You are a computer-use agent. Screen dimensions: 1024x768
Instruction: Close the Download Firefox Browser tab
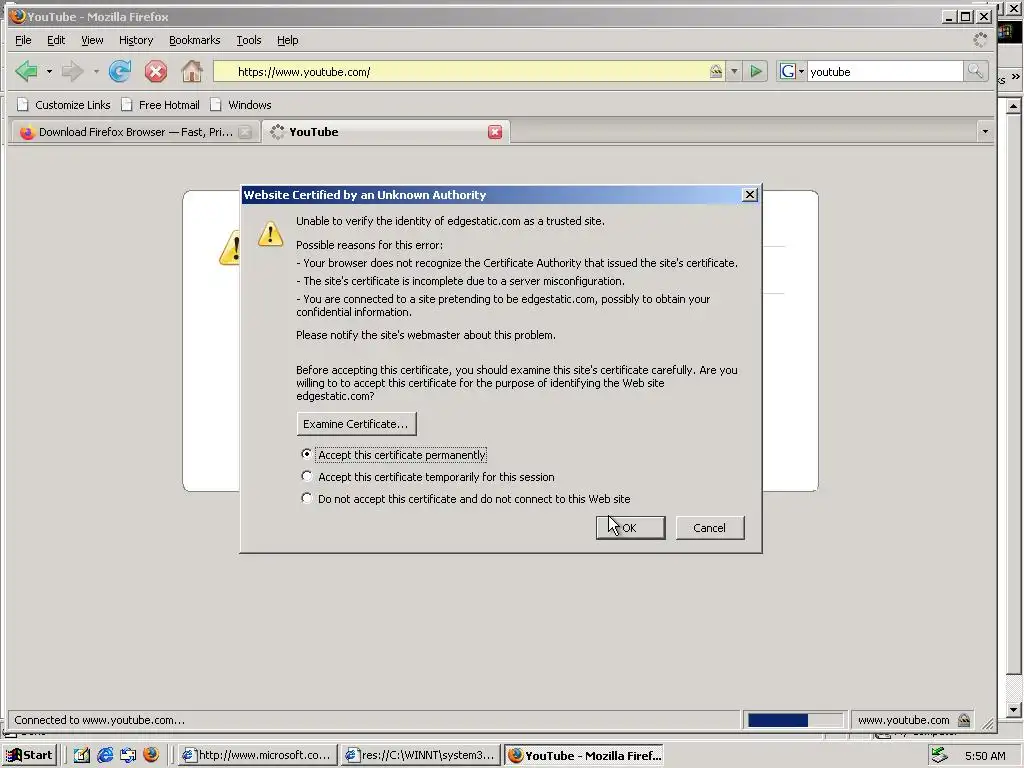tap(245, 132)
